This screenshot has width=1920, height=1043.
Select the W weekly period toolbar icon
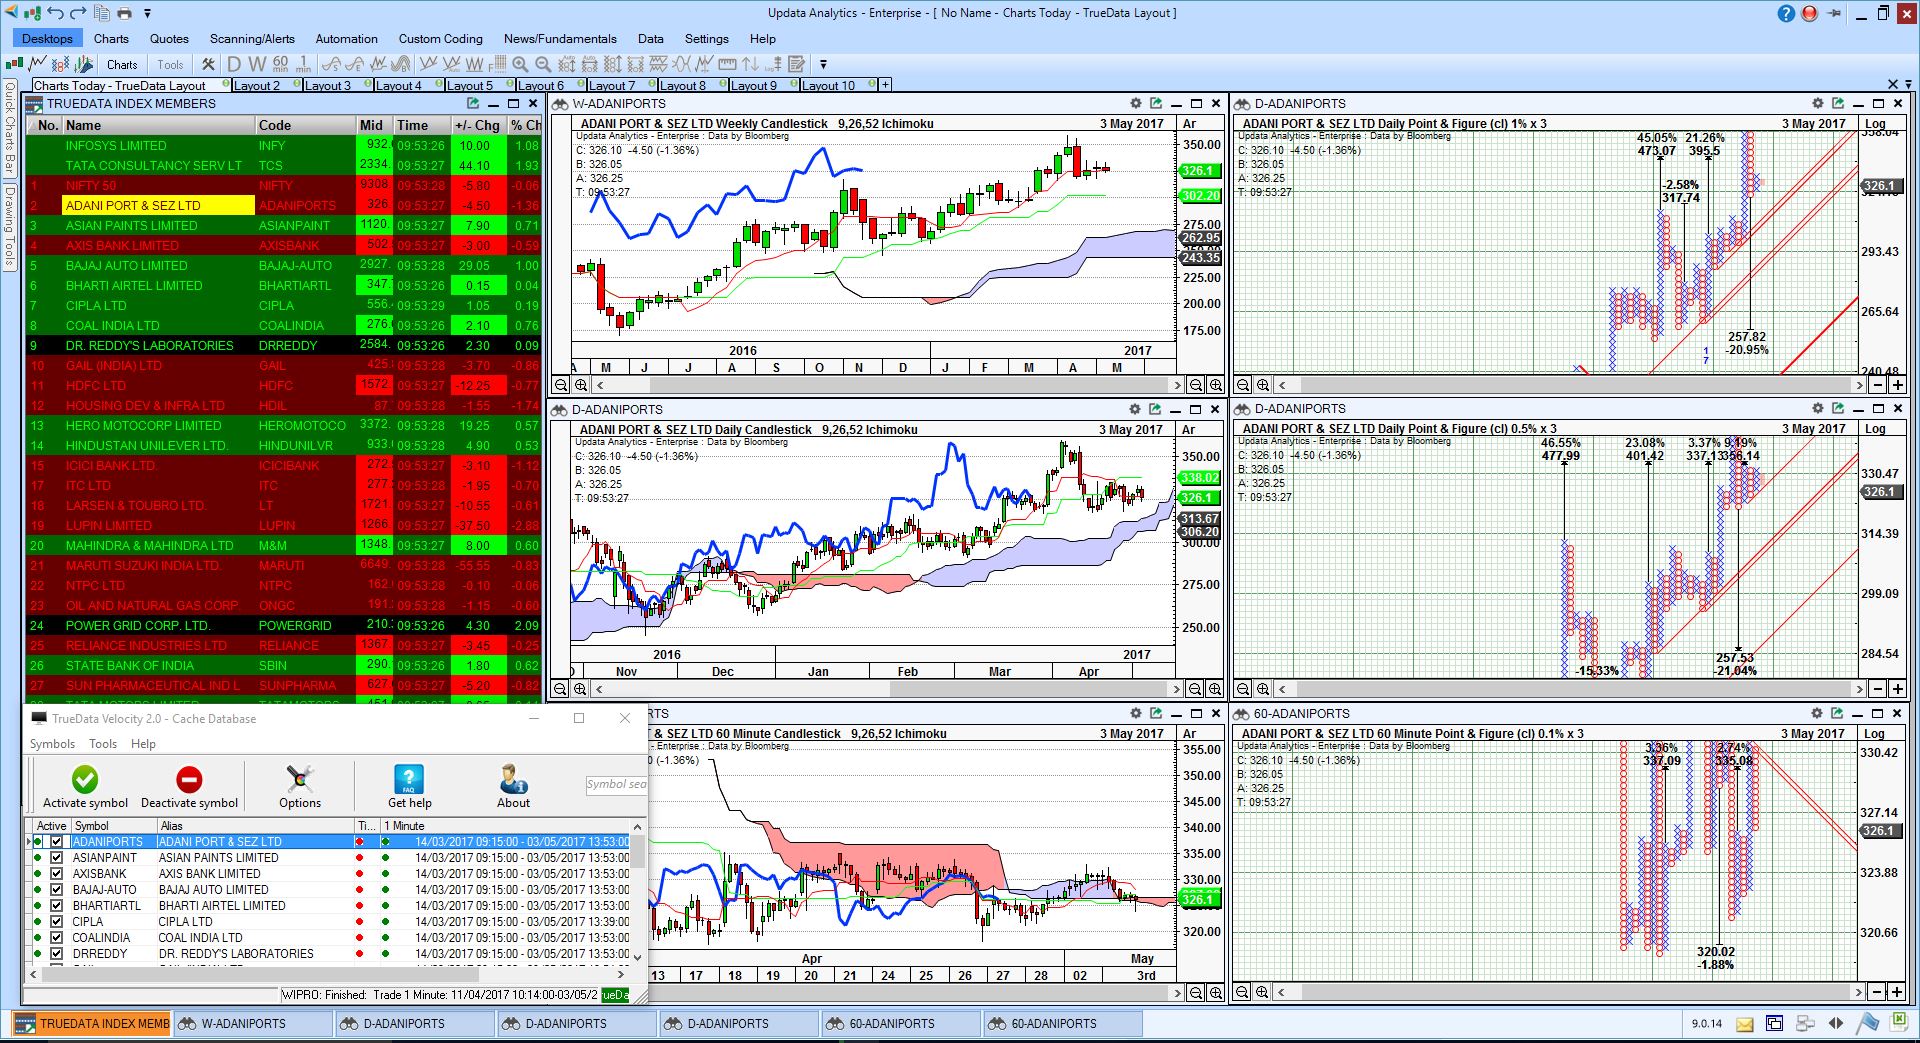point(257,64)
